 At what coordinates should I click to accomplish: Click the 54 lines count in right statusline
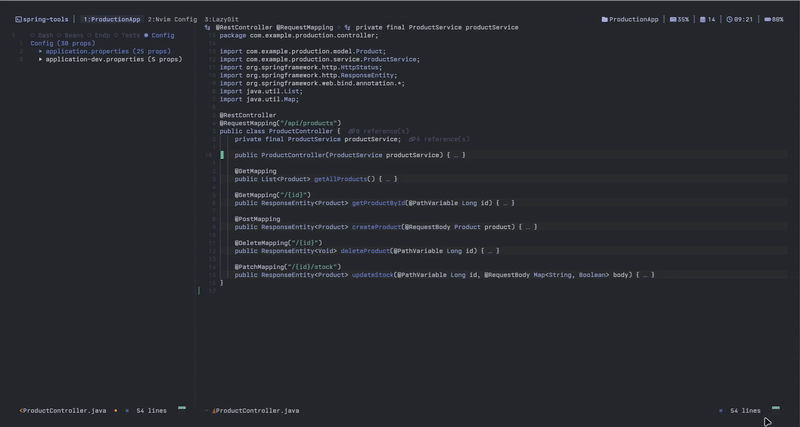pyautogui.click(x=745, y=411)
